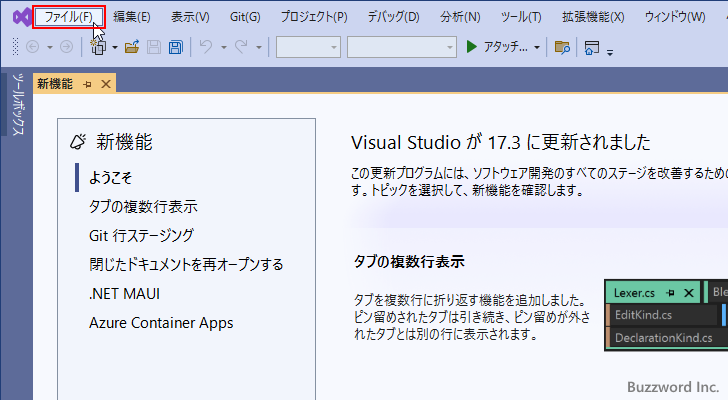
Task: Click the navigate backward arrow icon
Action: click(32, 47)
